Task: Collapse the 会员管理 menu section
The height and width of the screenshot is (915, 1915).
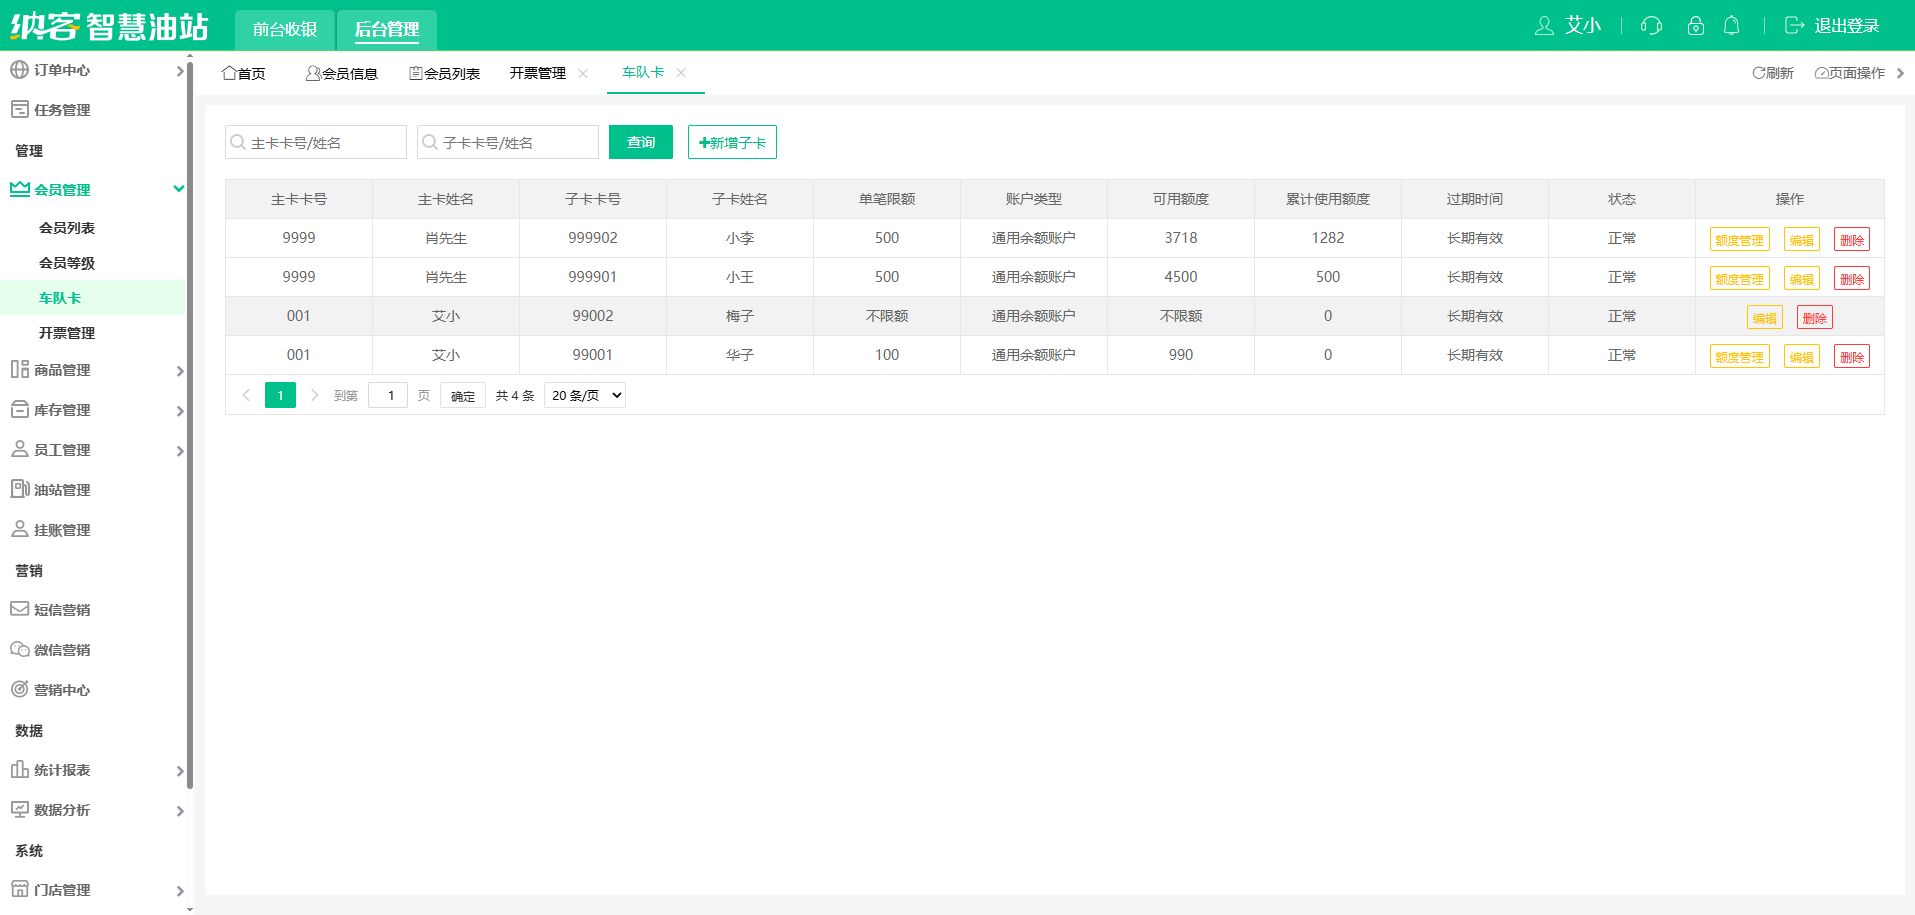Action: pyautogui.click(x=179, y=189)
